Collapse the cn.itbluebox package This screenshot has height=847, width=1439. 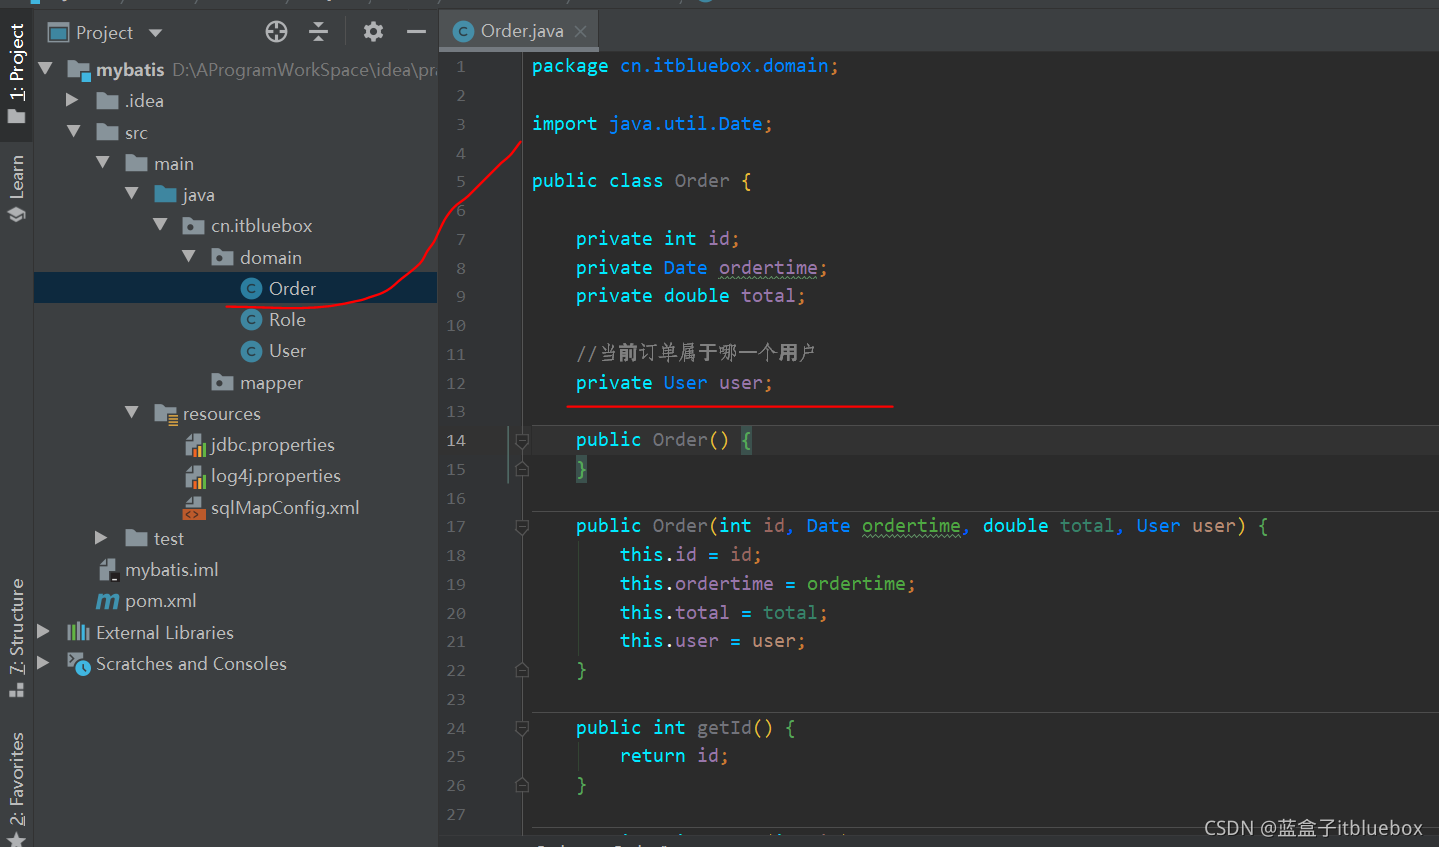tap(160, 225)
